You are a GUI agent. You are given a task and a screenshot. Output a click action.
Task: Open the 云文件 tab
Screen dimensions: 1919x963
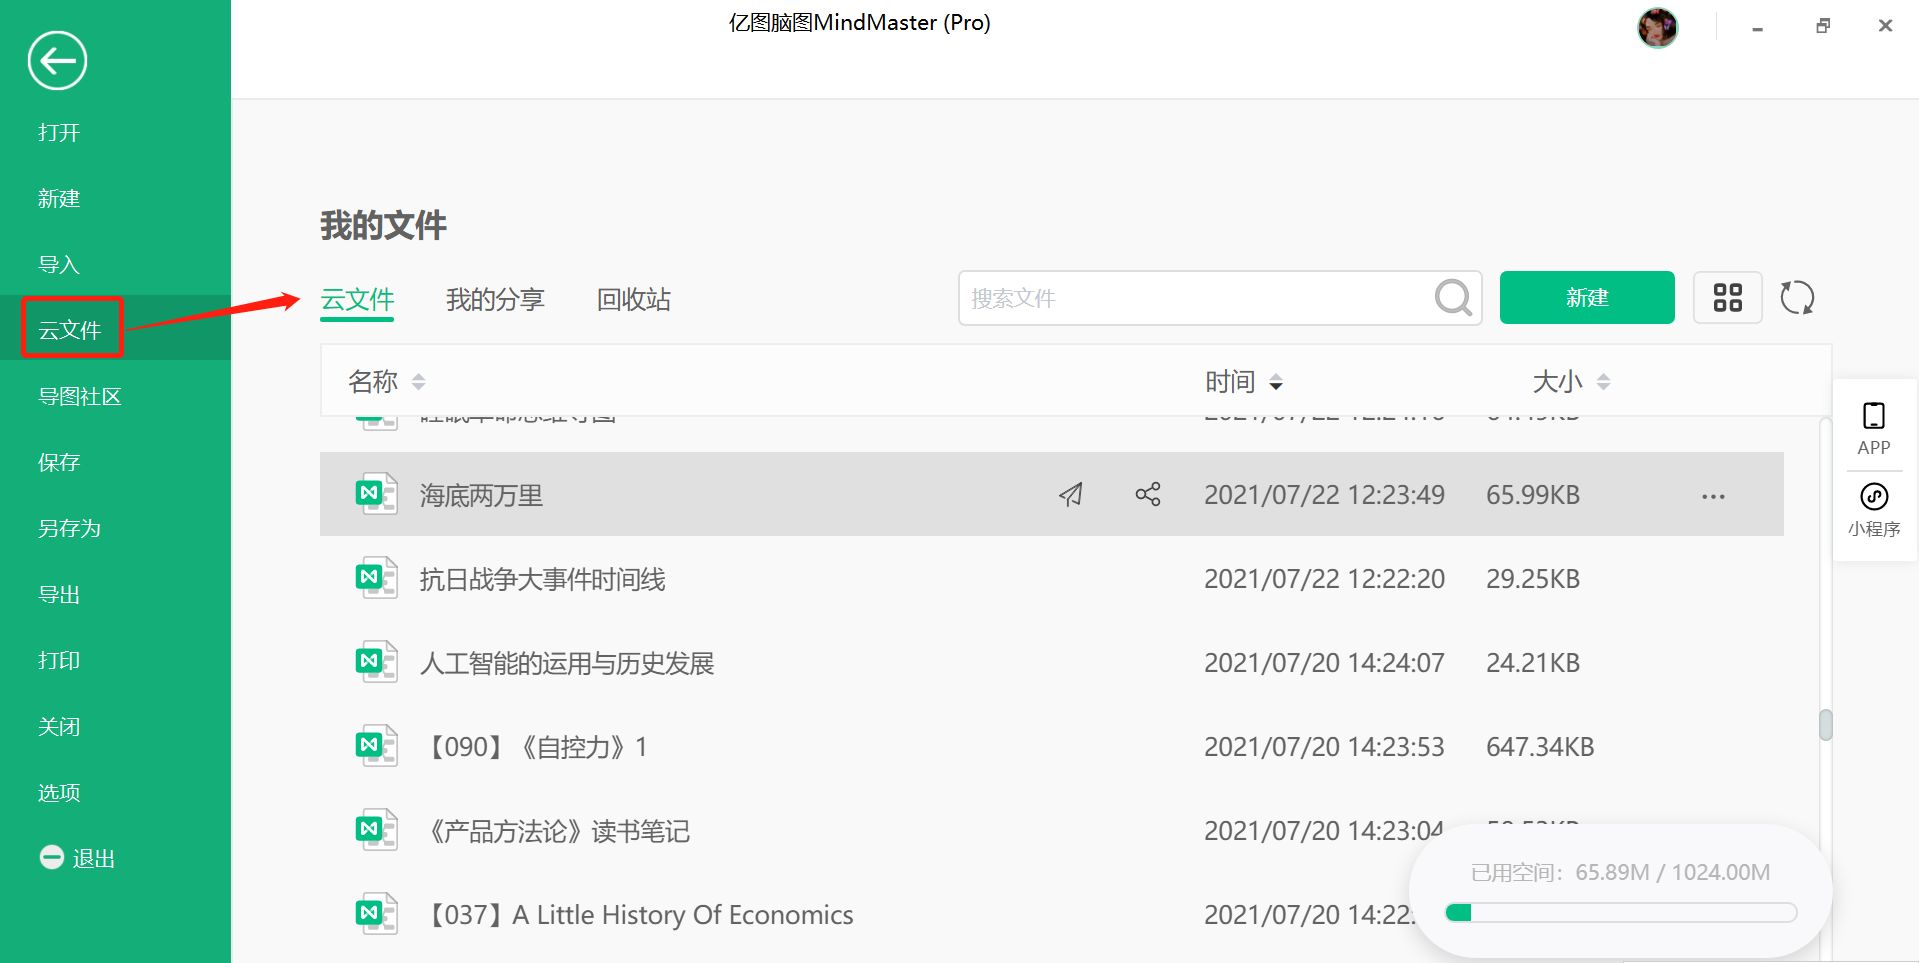pos(357,299)
